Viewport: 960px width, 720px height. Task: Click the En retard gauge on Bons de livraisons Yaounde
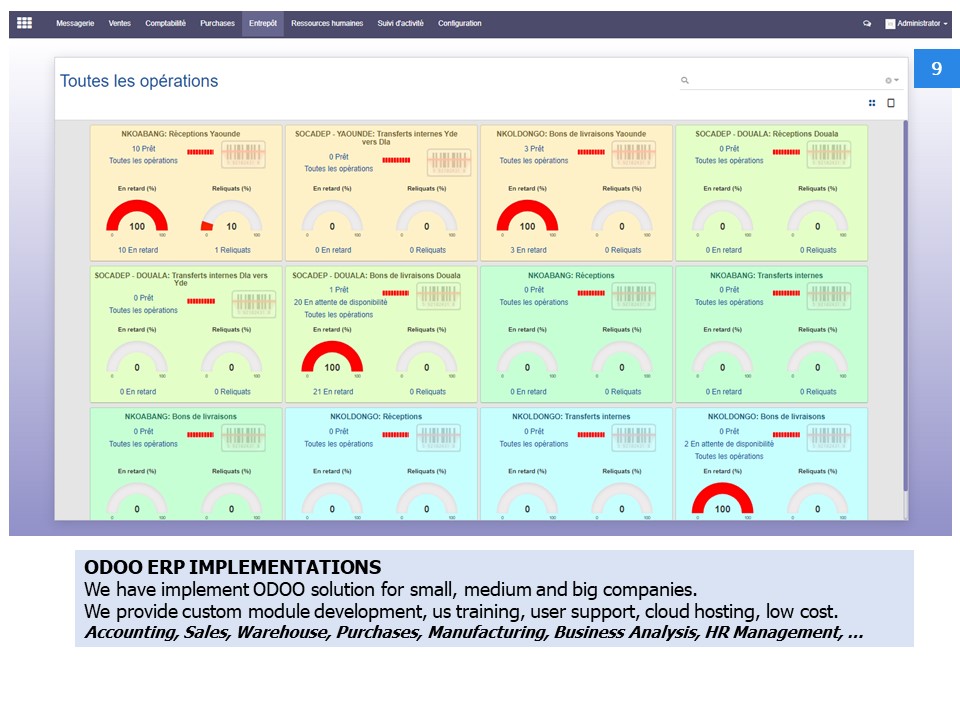[527, 217]
